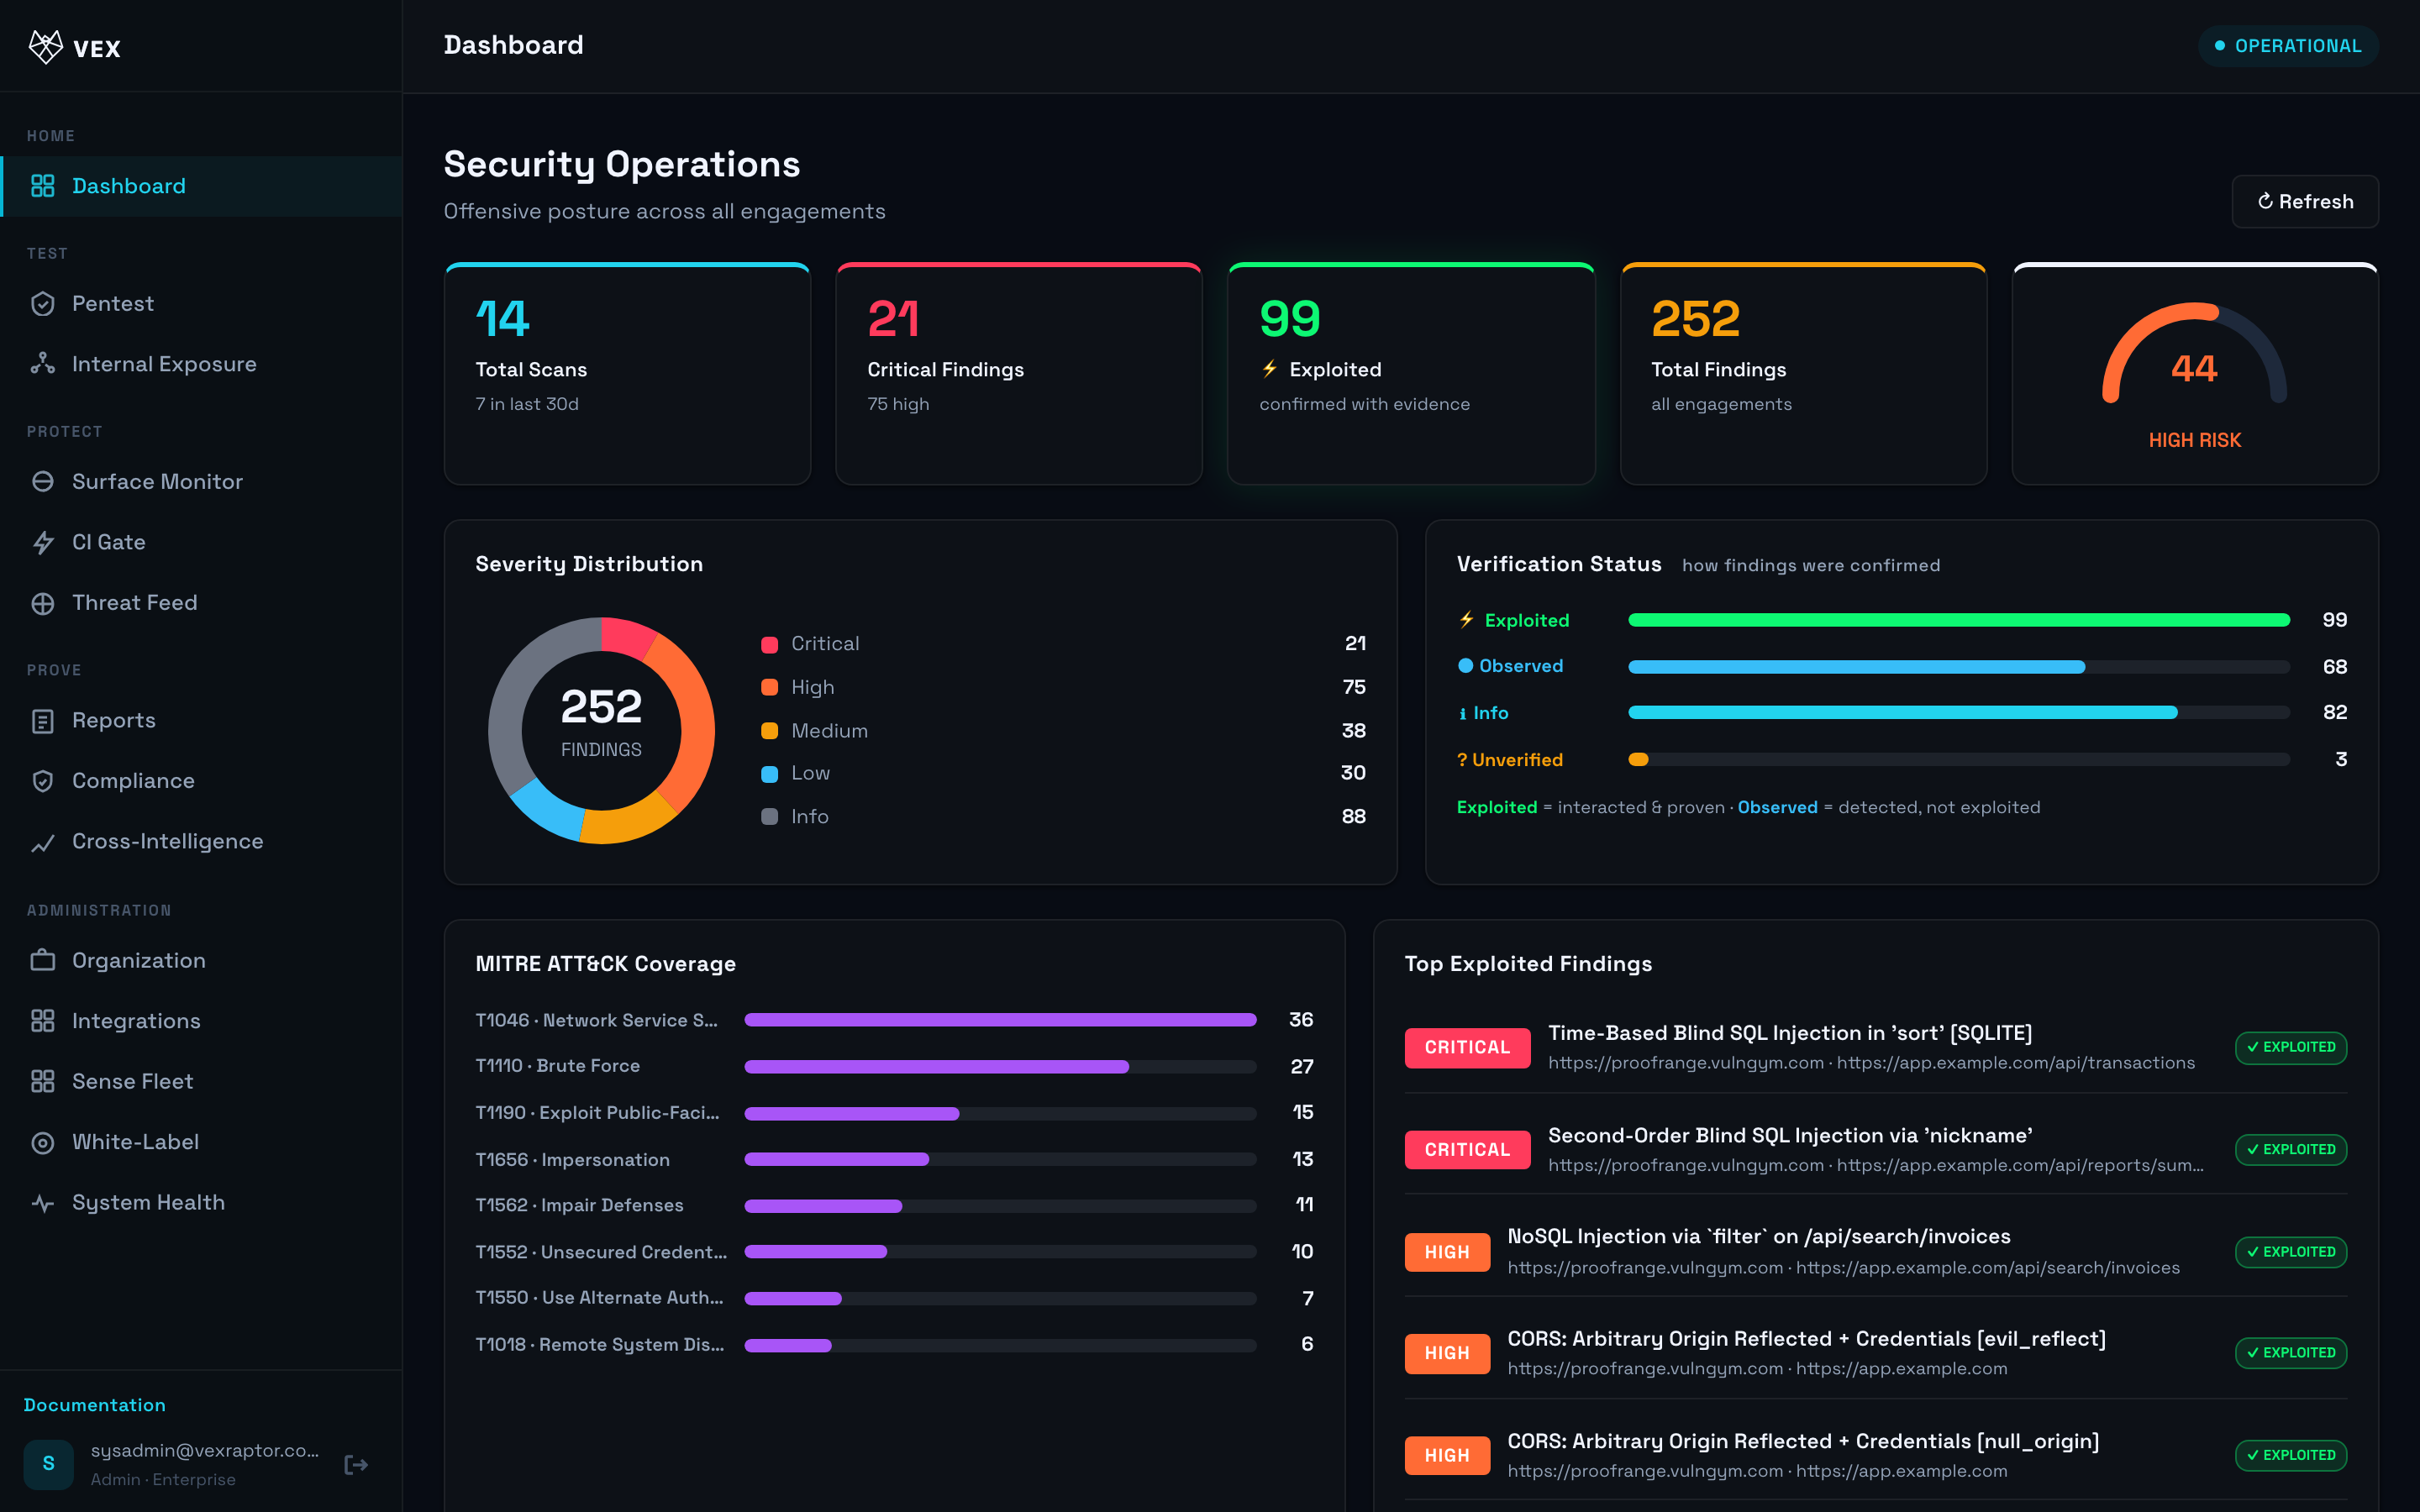Click the sysadmin@vexraptor account email
Viewport: 2420px width, 1512px height.
205,1451
